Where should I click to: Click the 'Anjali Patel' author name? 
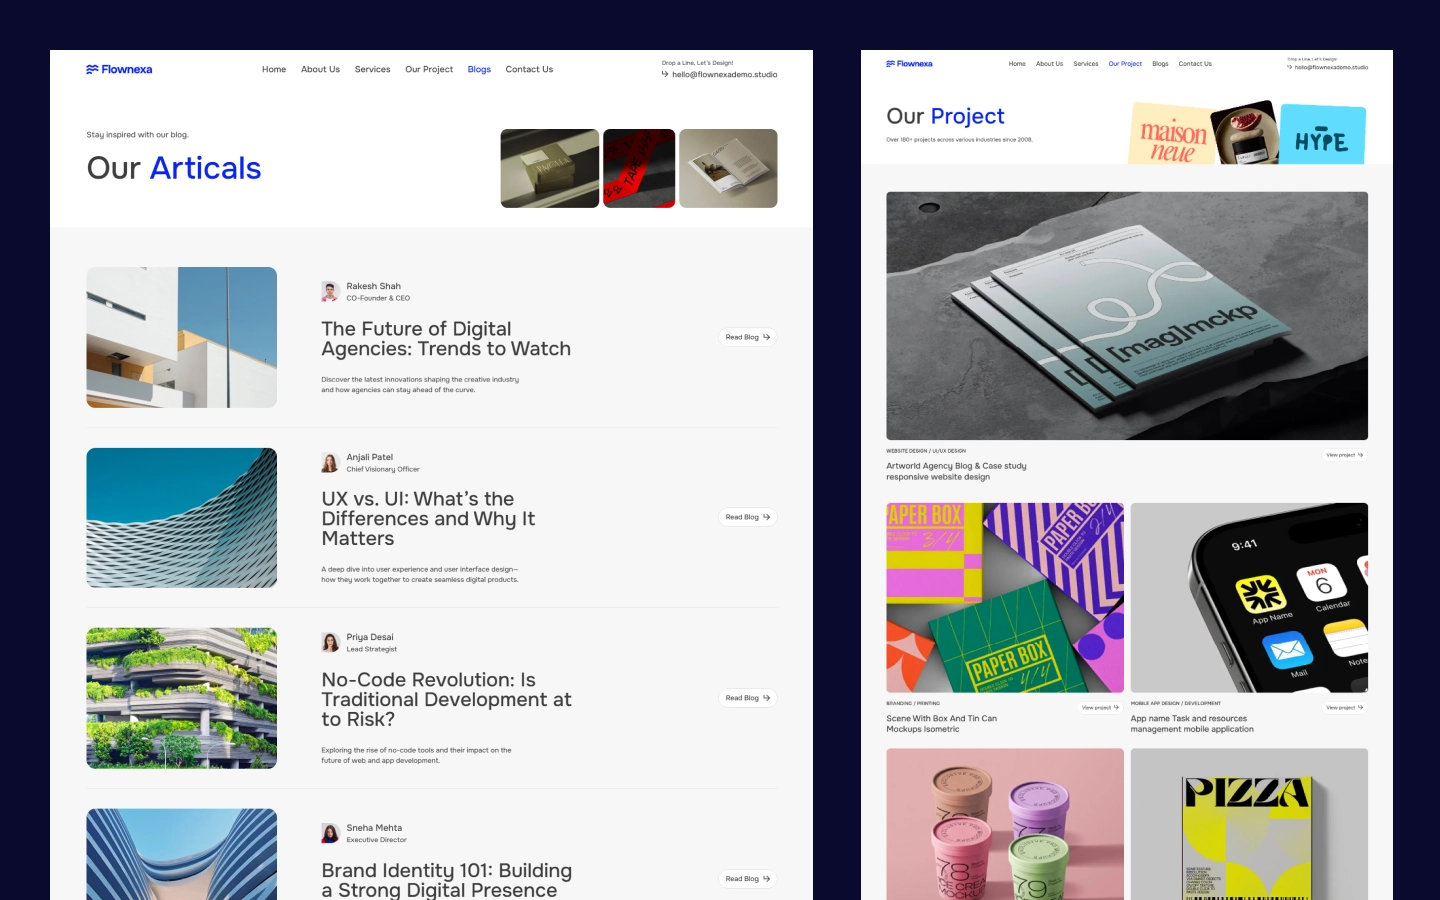pos(369,457)
